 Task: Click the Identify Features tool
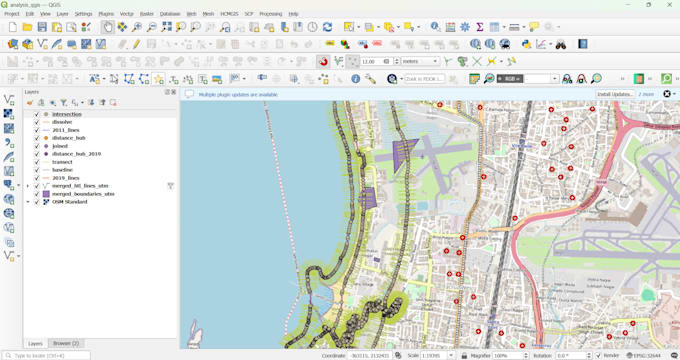tap(435, 27)
